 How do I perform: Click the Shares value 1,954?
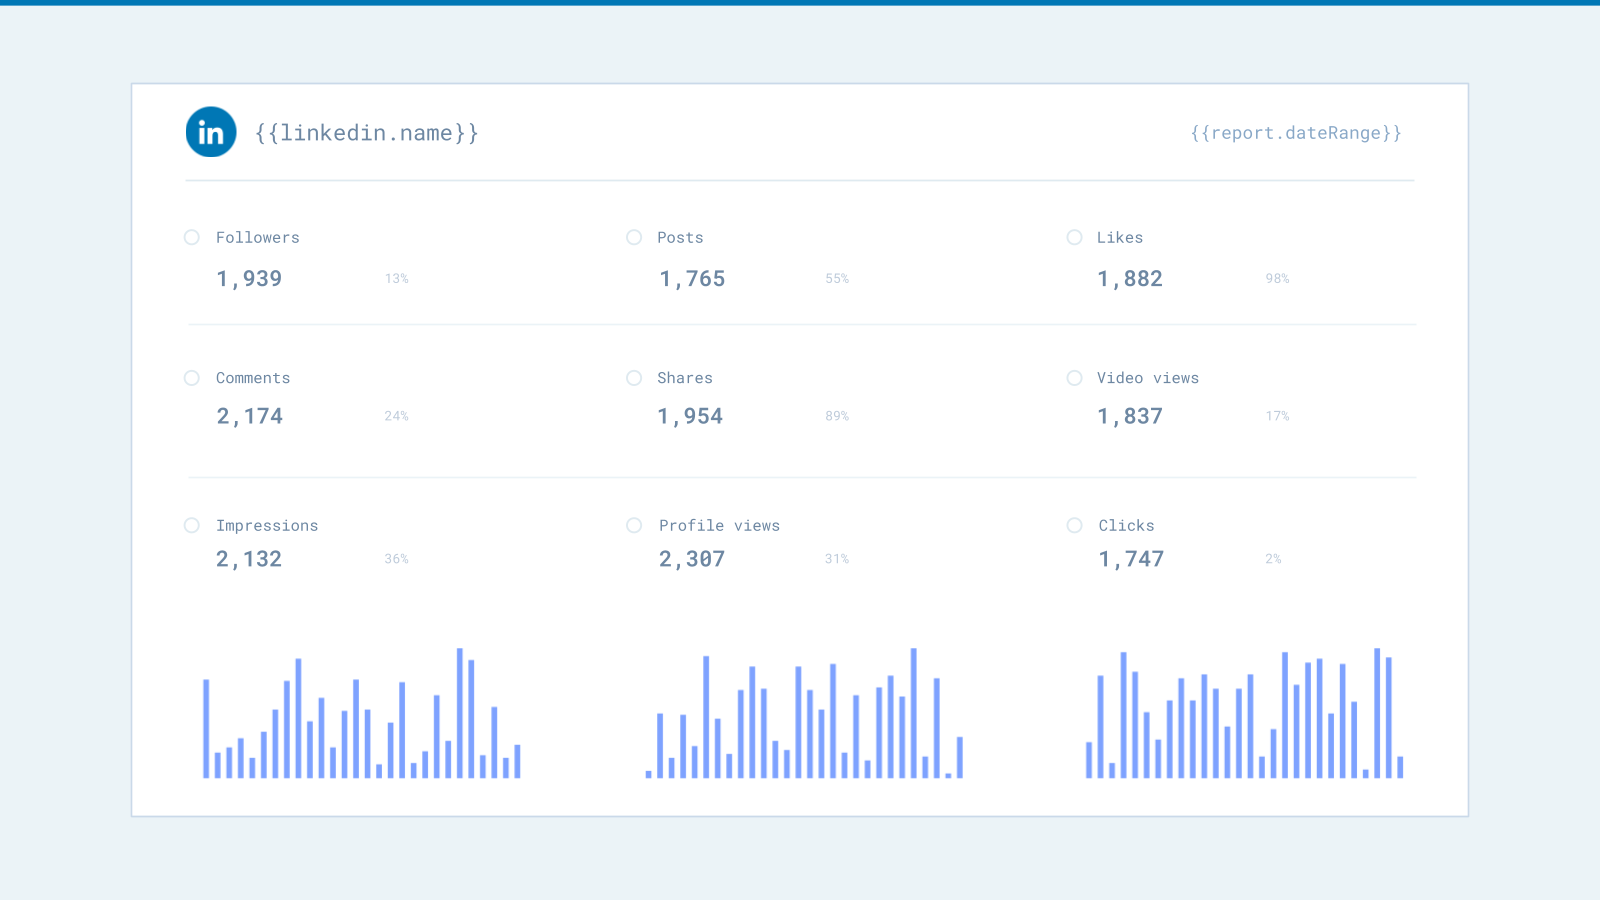690,416
